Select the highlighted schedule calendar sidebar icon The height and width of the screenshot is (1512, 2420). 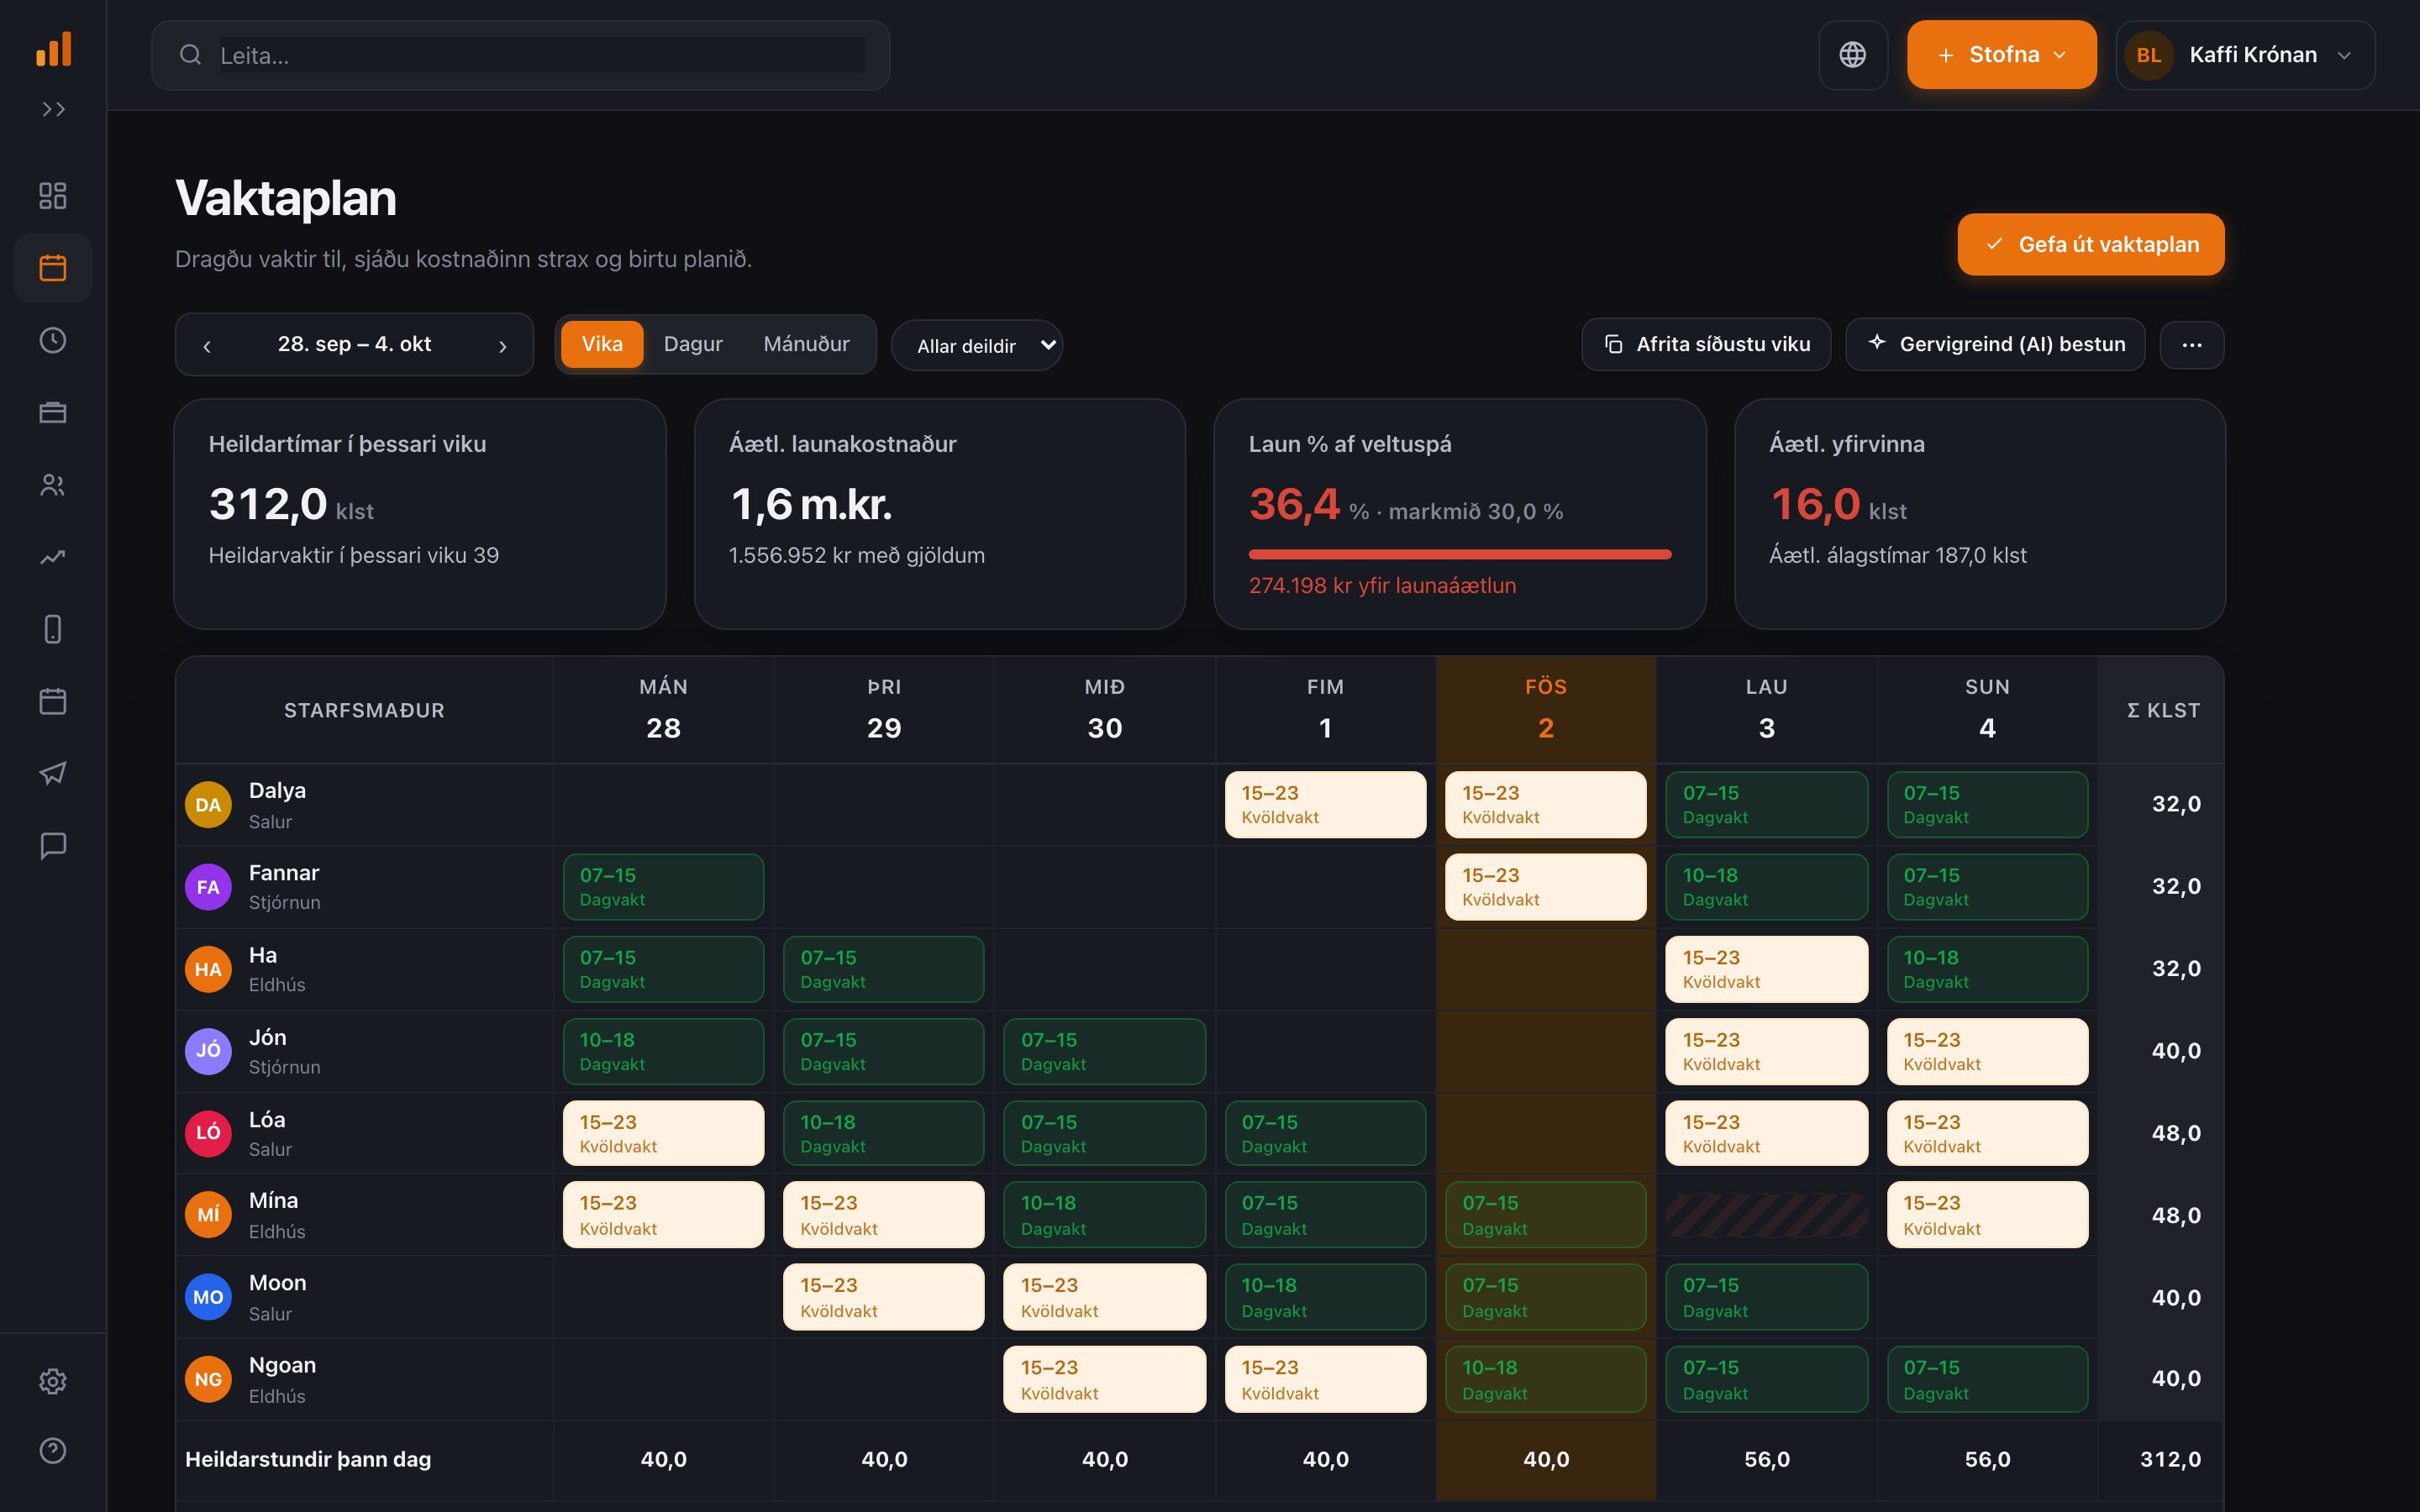coord(53,268)
